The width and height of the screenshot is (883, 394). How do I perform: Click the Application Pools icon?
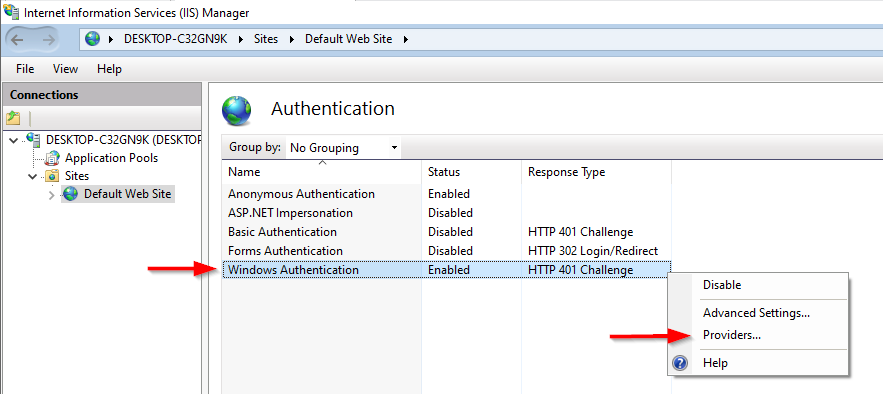52,158
